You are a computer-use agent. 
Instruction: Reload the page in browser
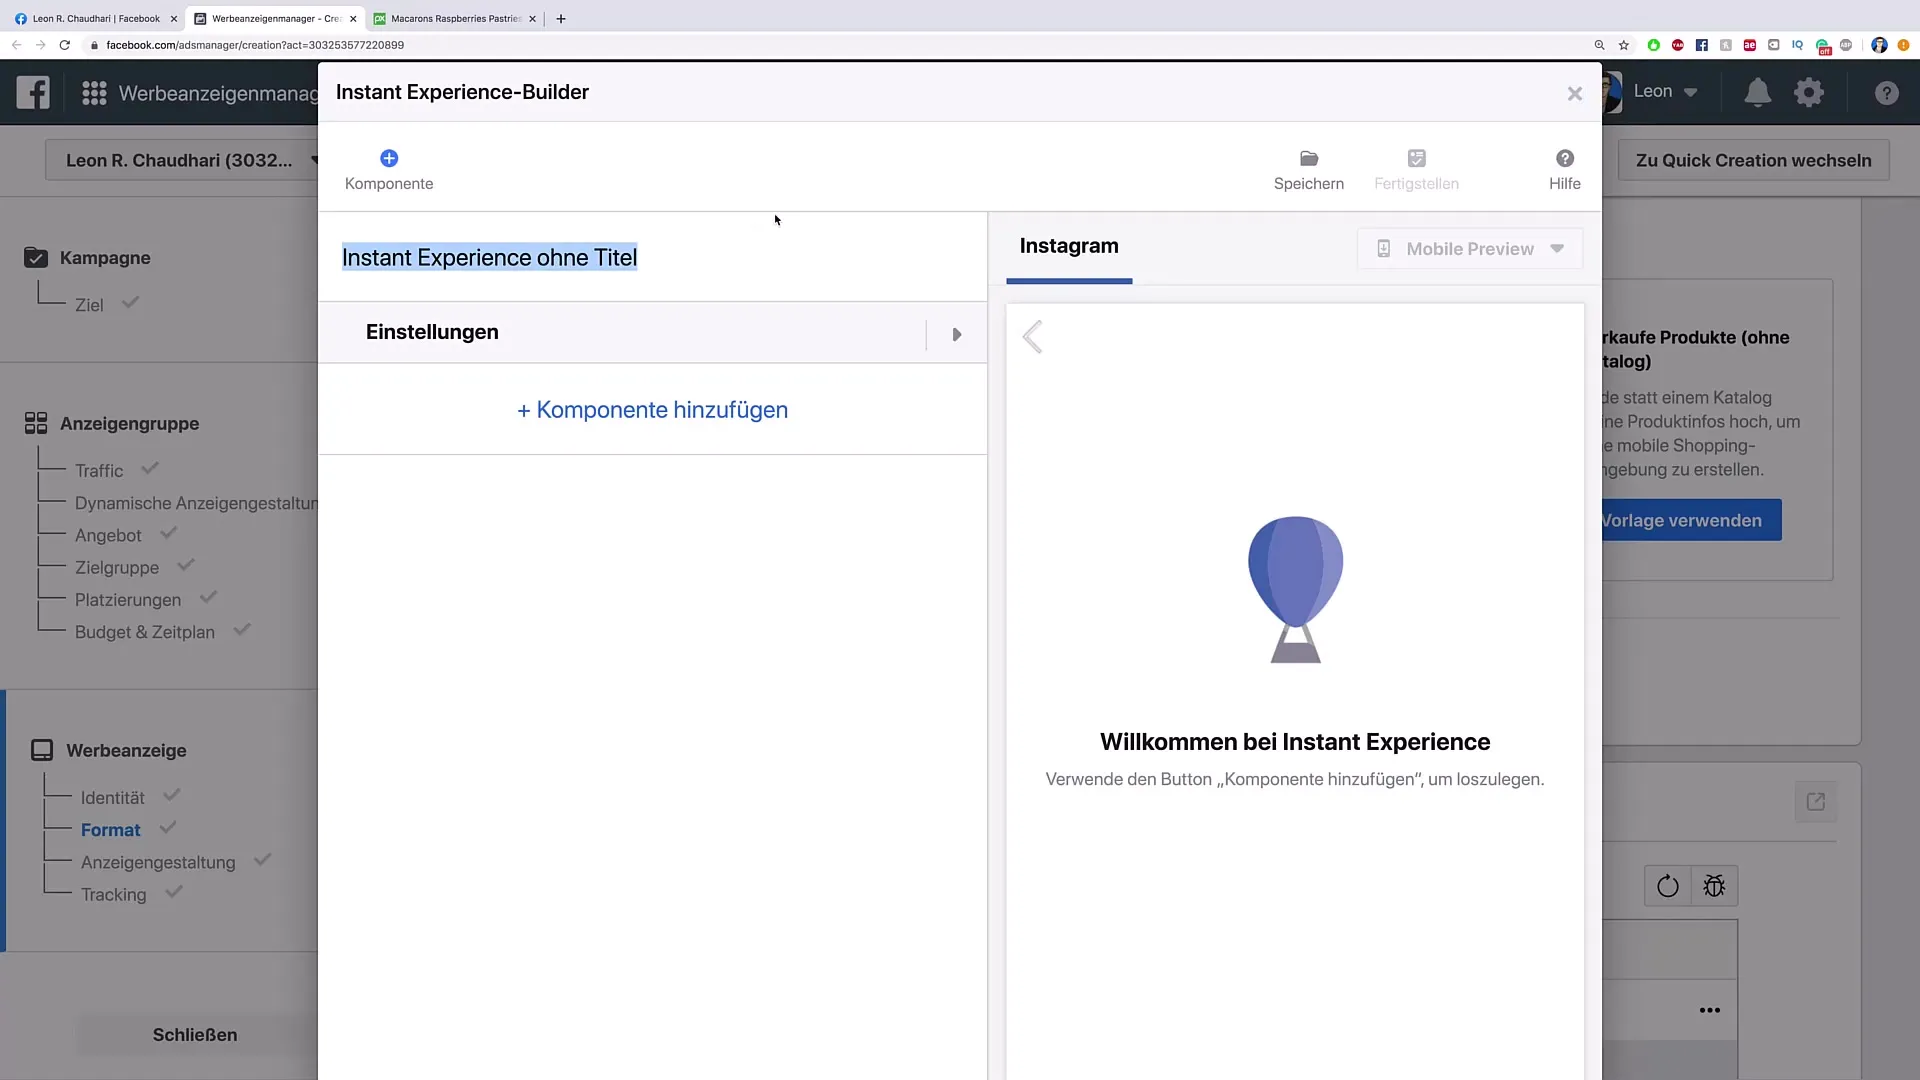(65, 45)
